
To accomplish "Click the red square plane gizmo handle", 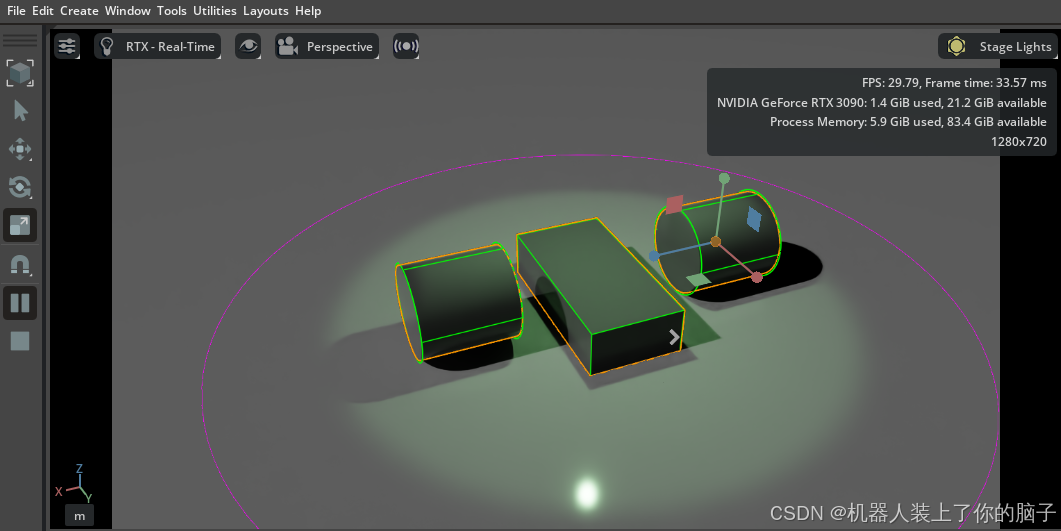I will [675, 204].
